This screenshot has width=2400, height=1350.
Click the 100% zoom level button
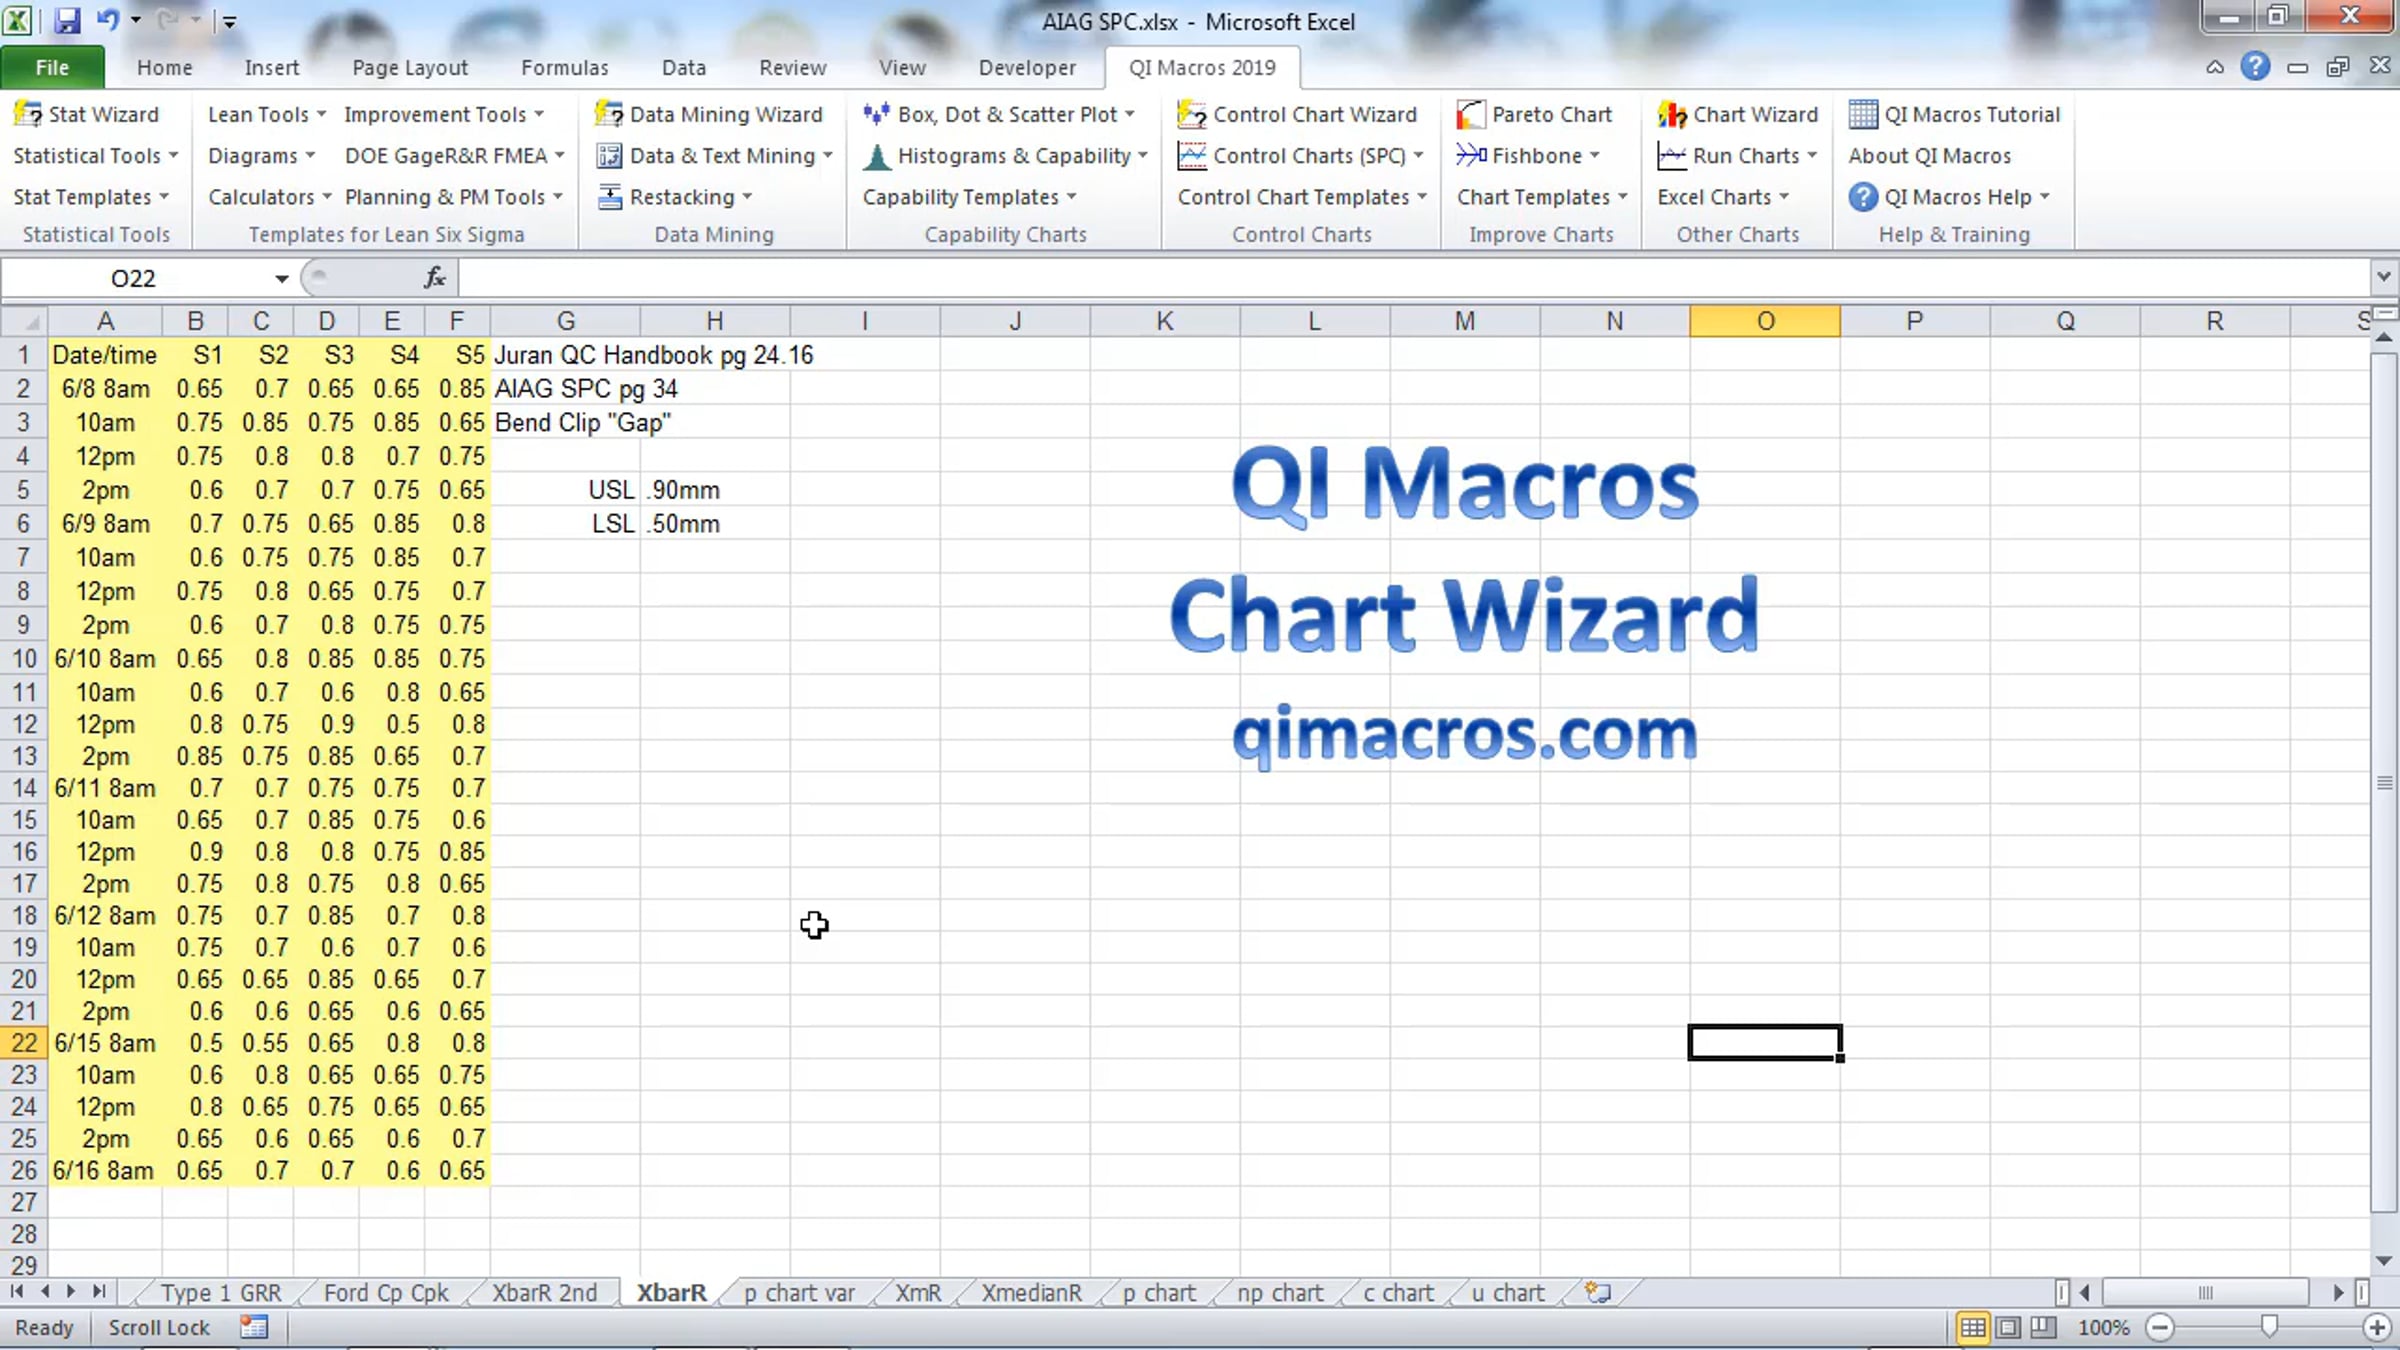point(2103,1328)
